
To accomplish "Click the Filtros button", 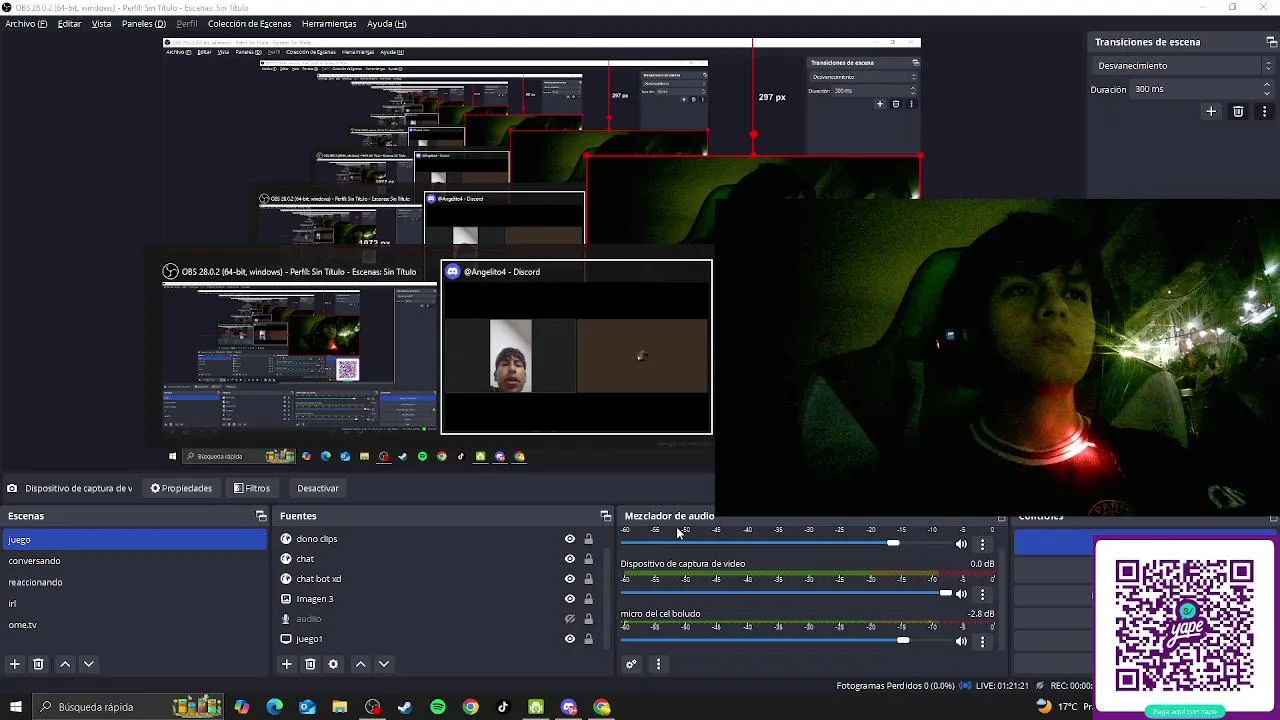I will (252, 488).
